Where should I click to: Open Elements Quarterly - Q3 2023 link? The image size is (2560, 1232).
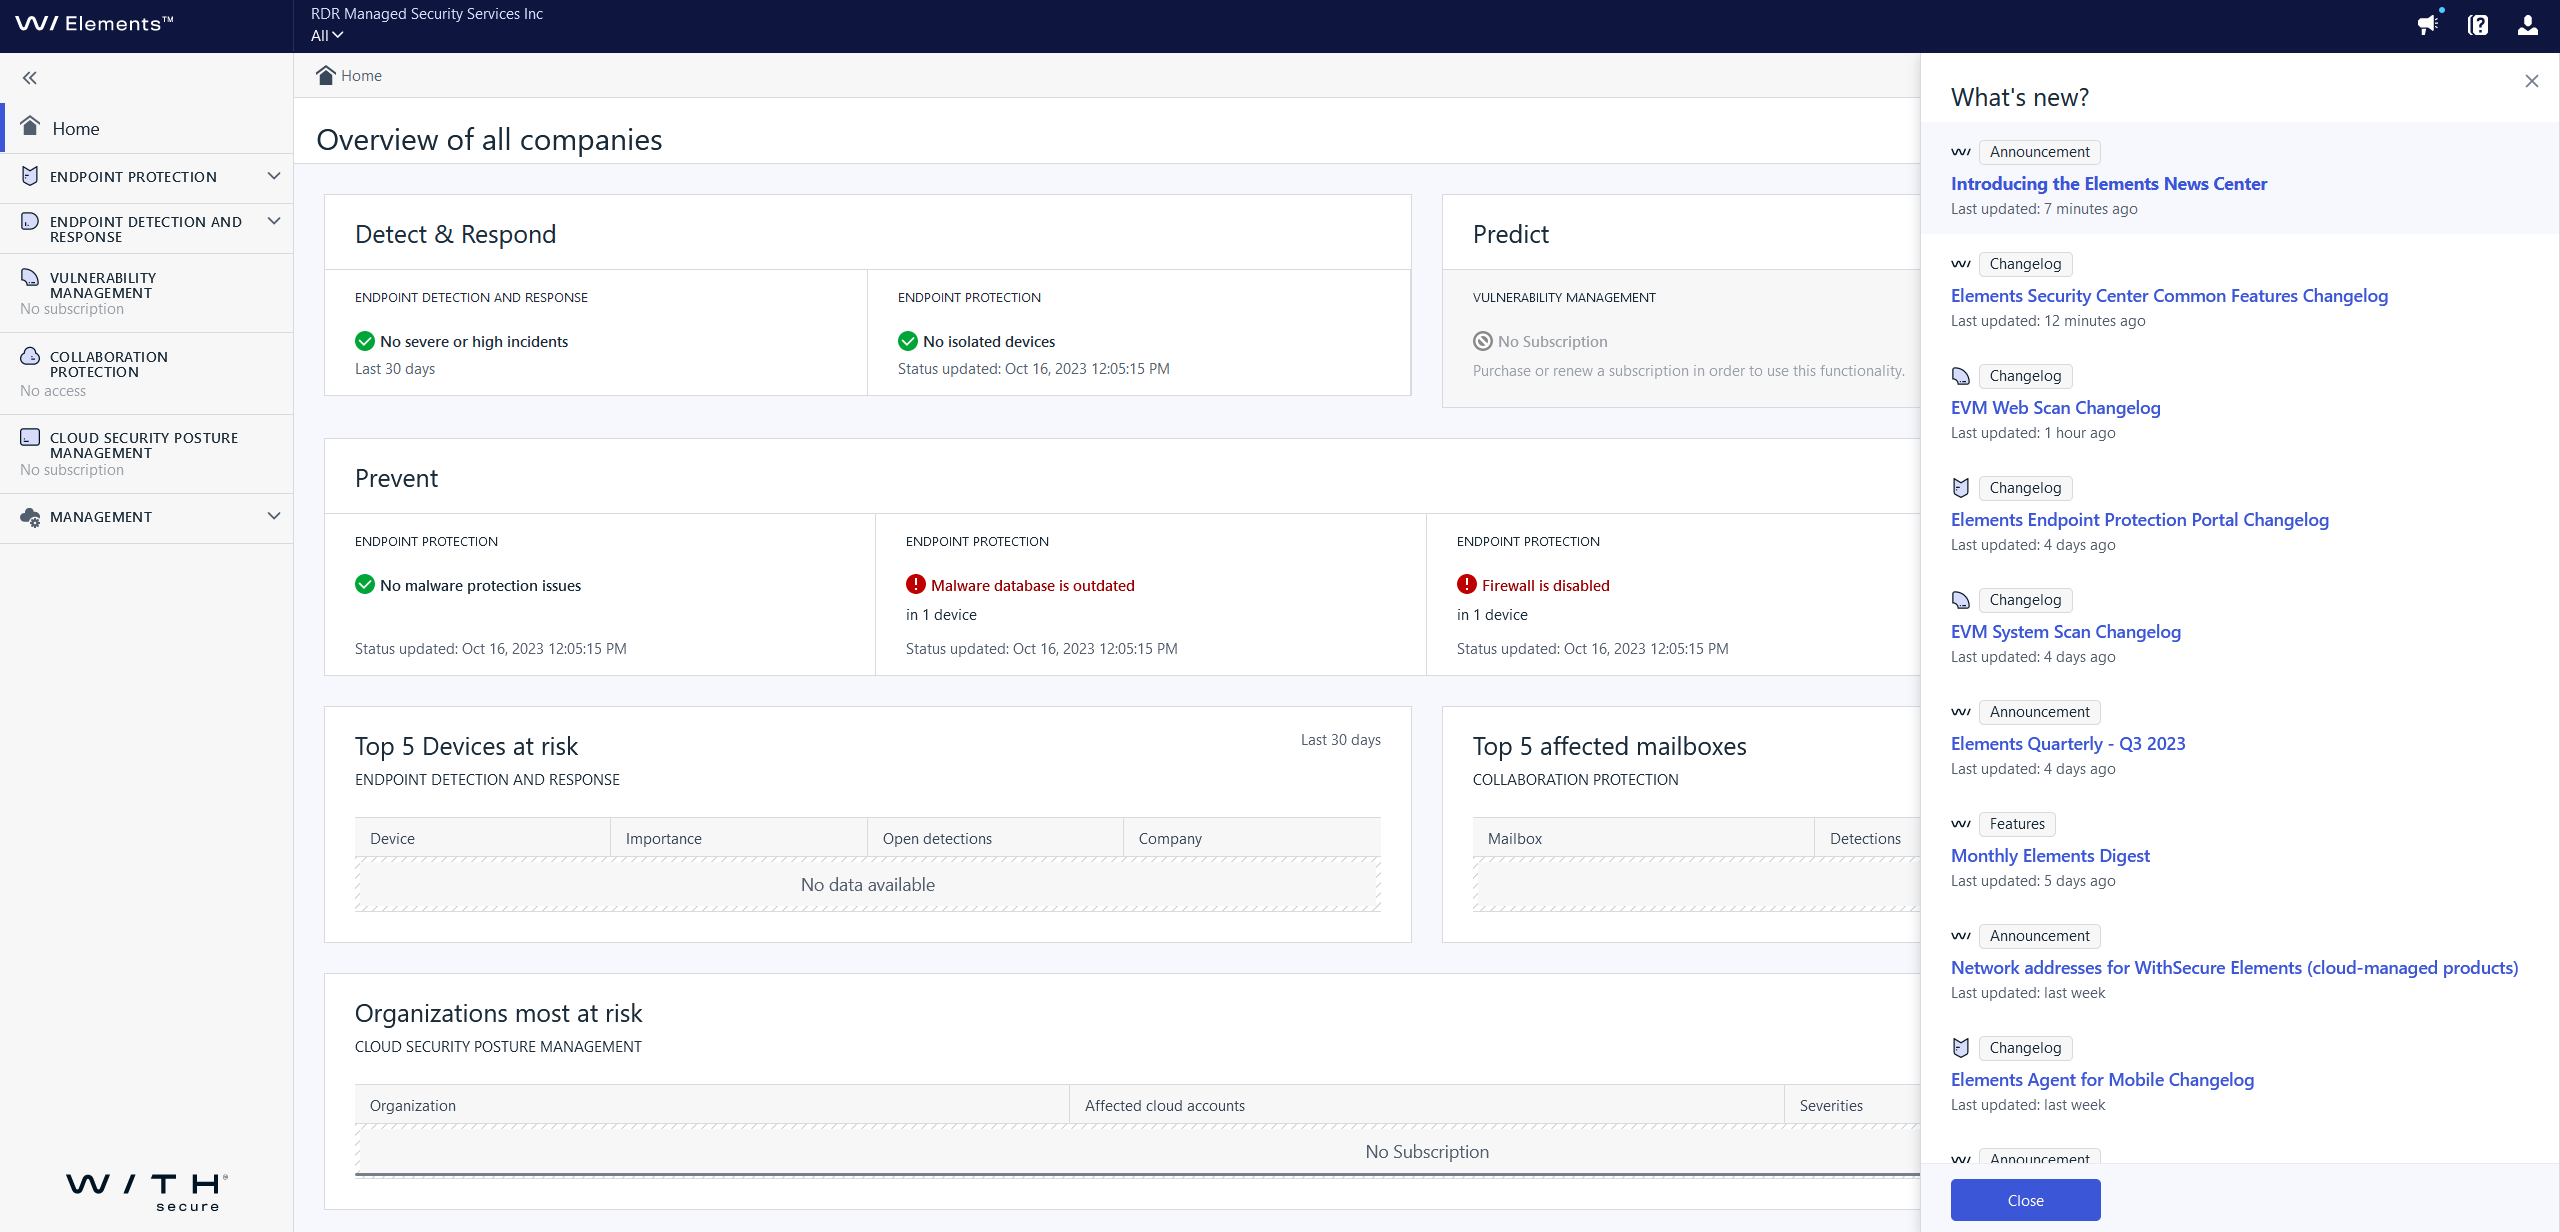2067,743
